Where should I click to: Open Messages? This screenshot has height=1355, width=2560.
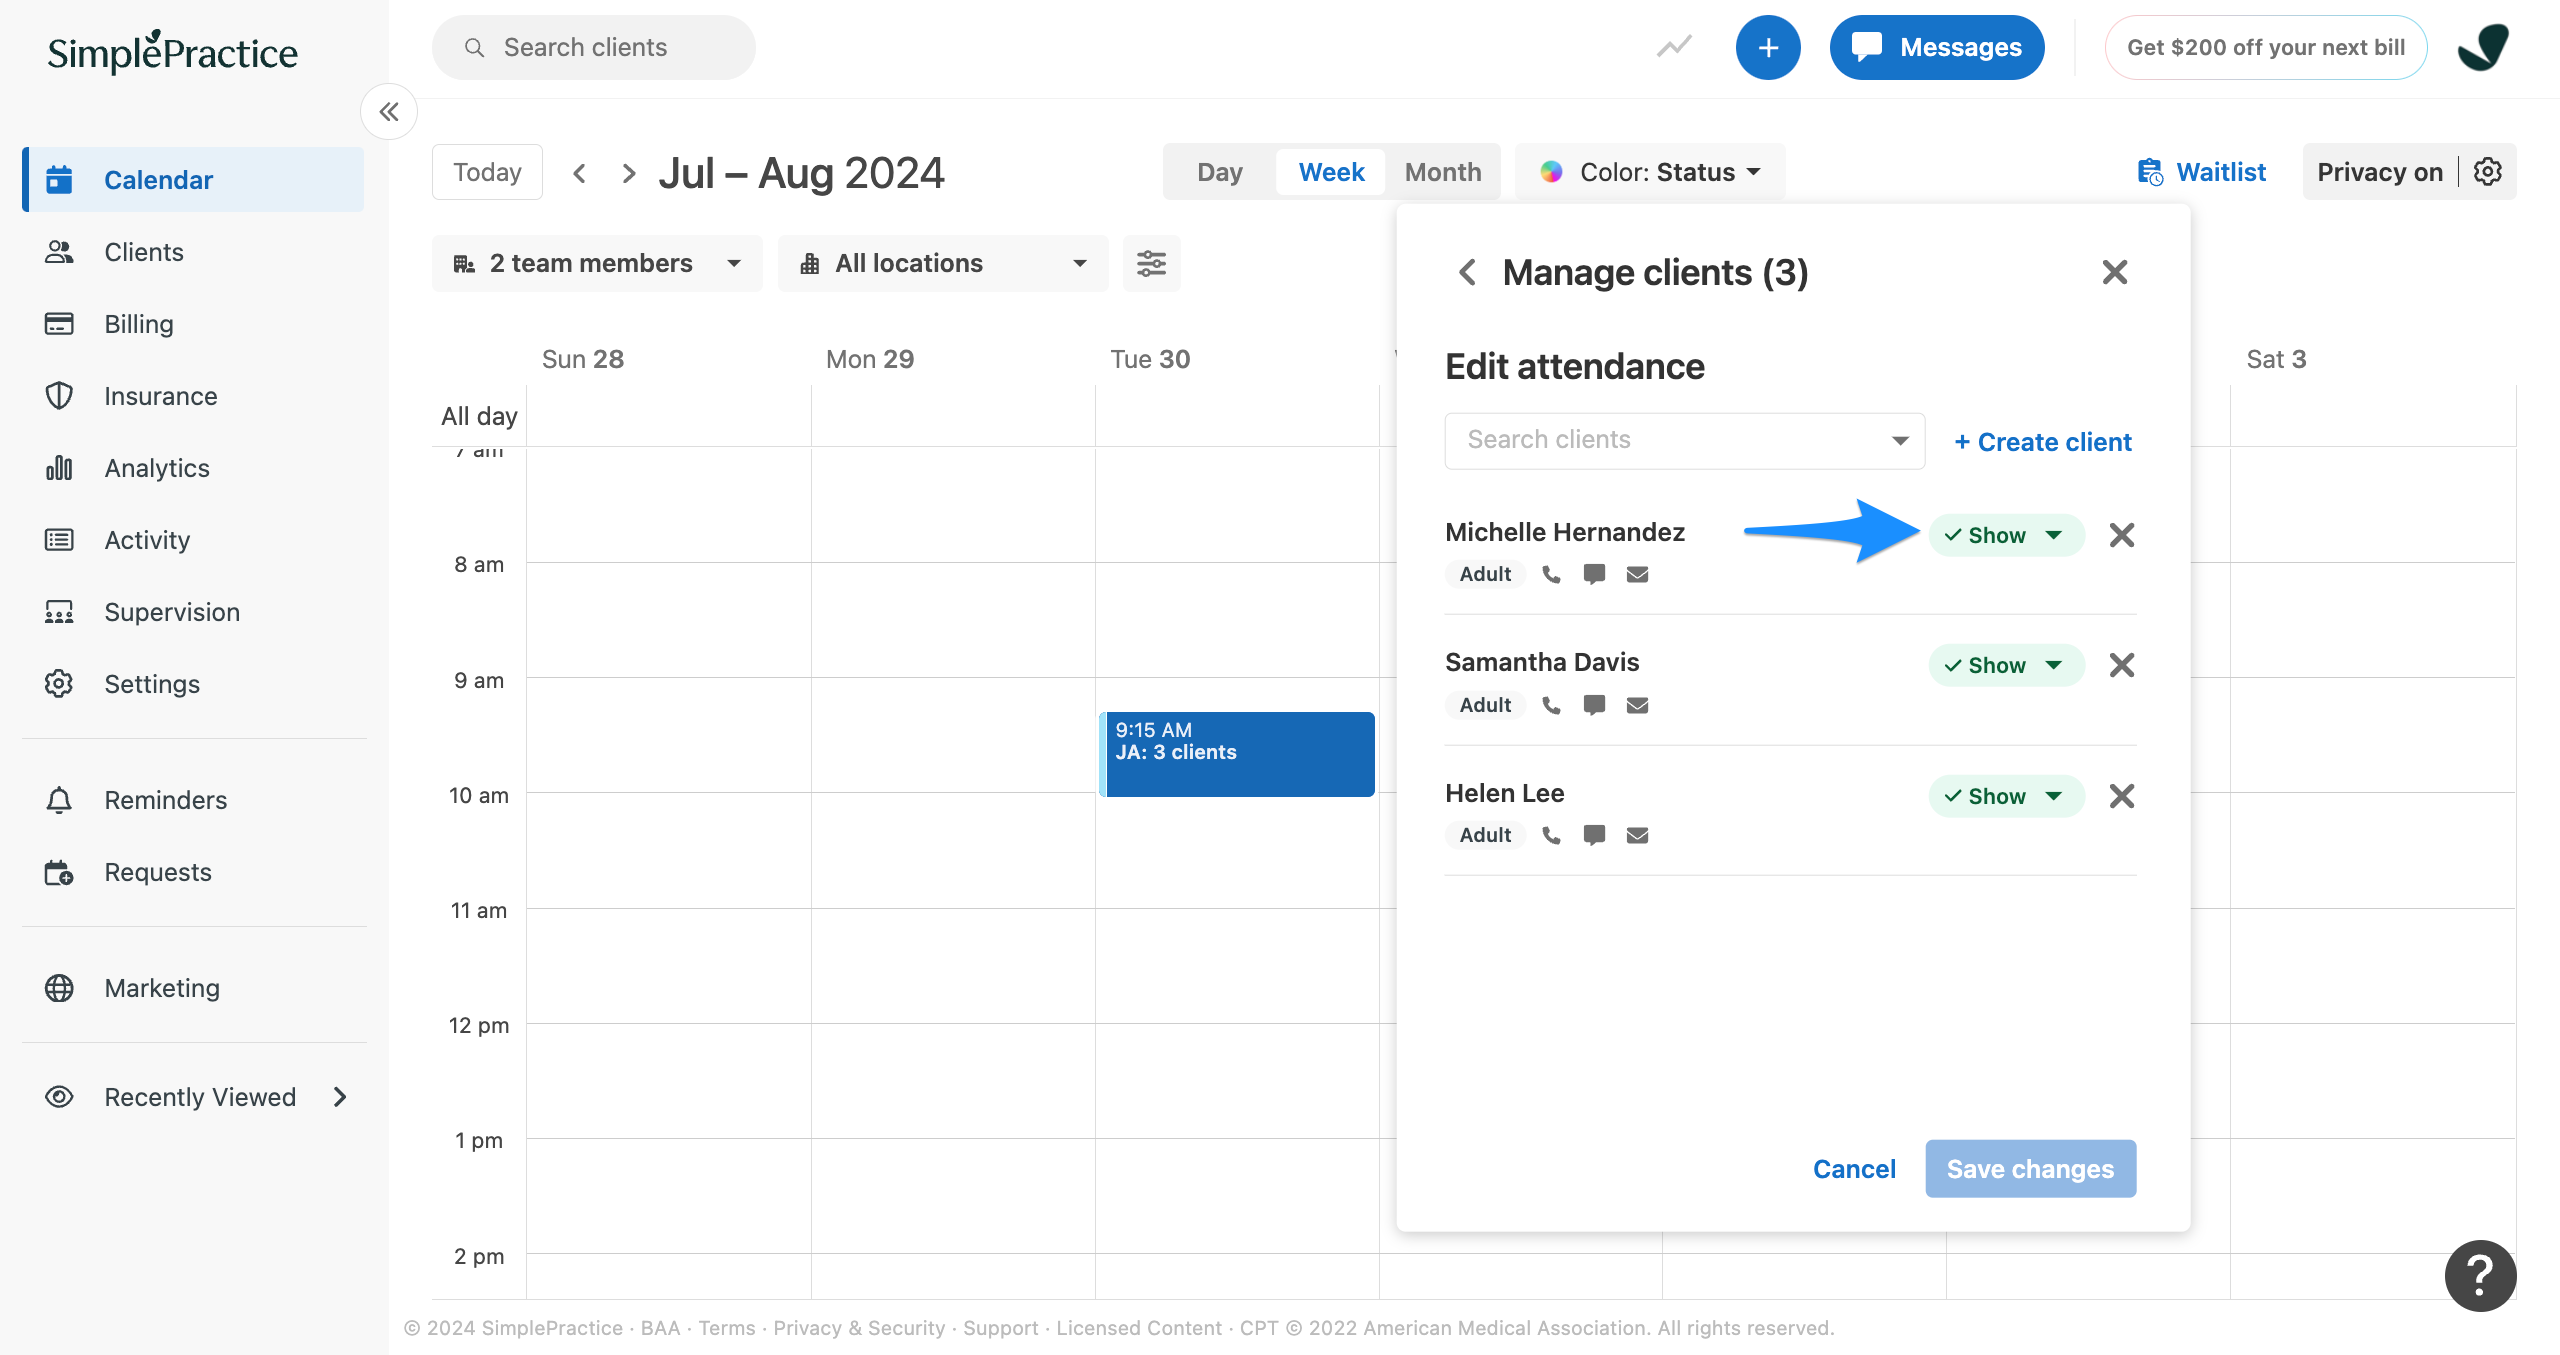1936,47
